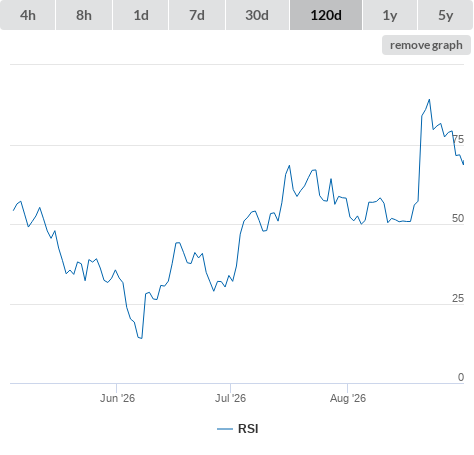Switch to the 8h time range

84,15
